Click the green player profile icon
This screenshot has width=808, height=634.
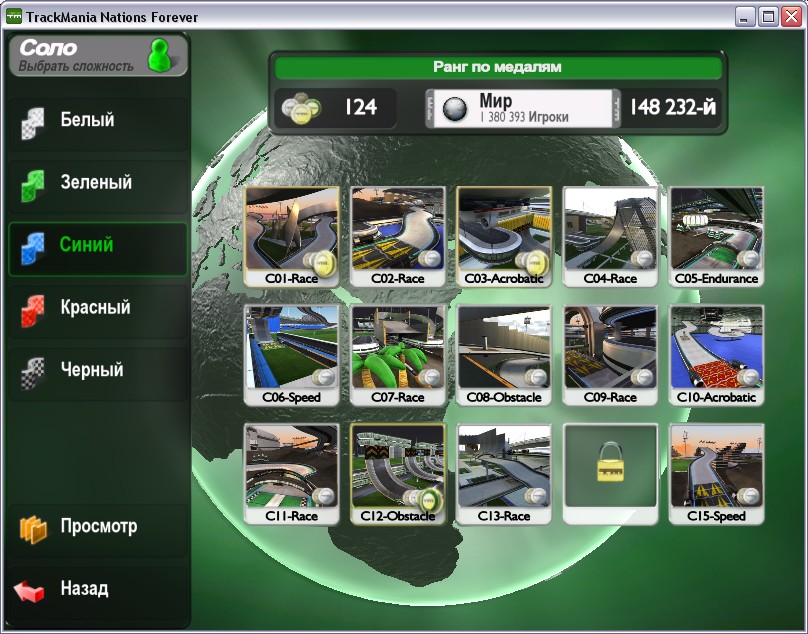click(x=160, y=55)
